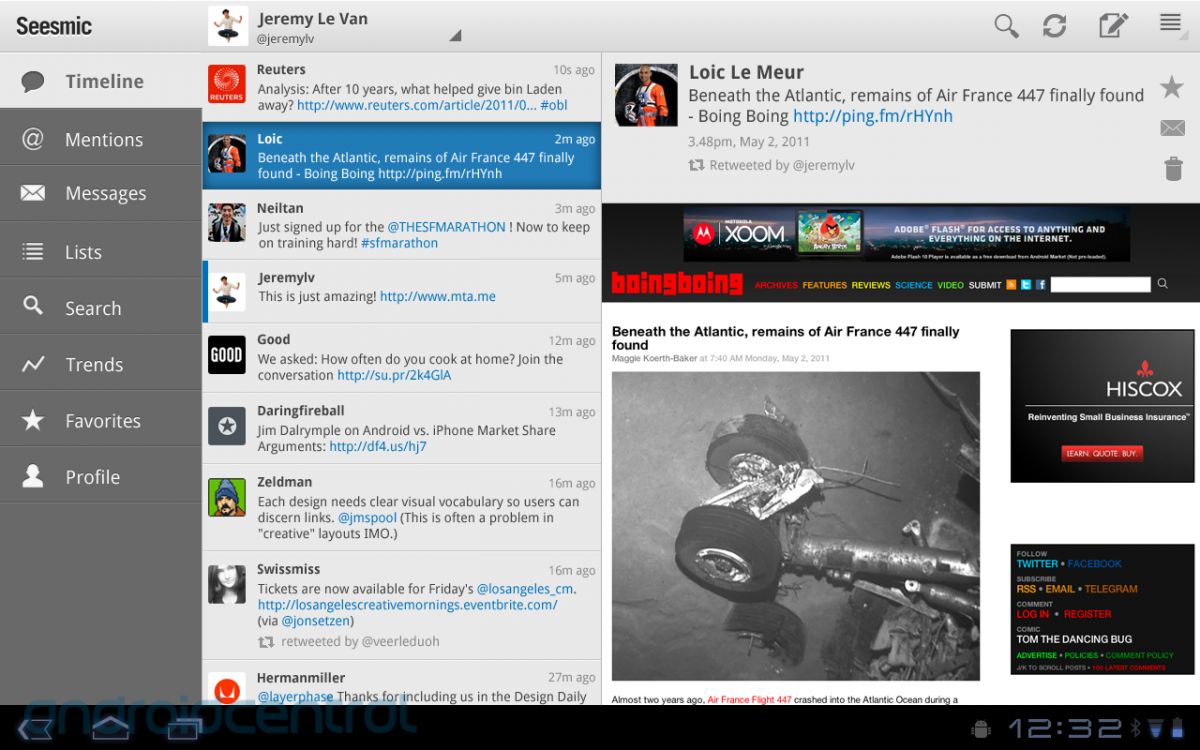Select the Loic tweet in timeline
The height and width of the screenshot is (750, 1200).
401,156
